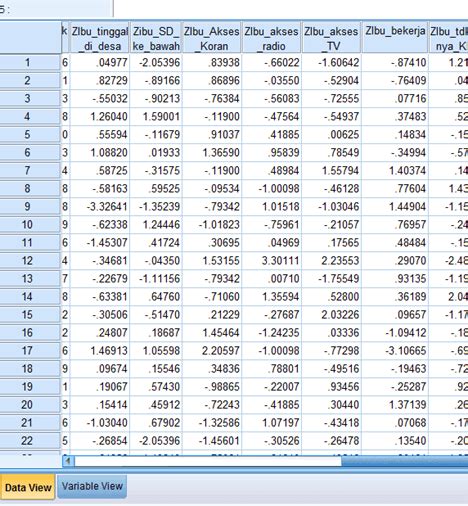Click cell value .78801 in row 18
Screen dimensions: 468x506
[271, 369]
